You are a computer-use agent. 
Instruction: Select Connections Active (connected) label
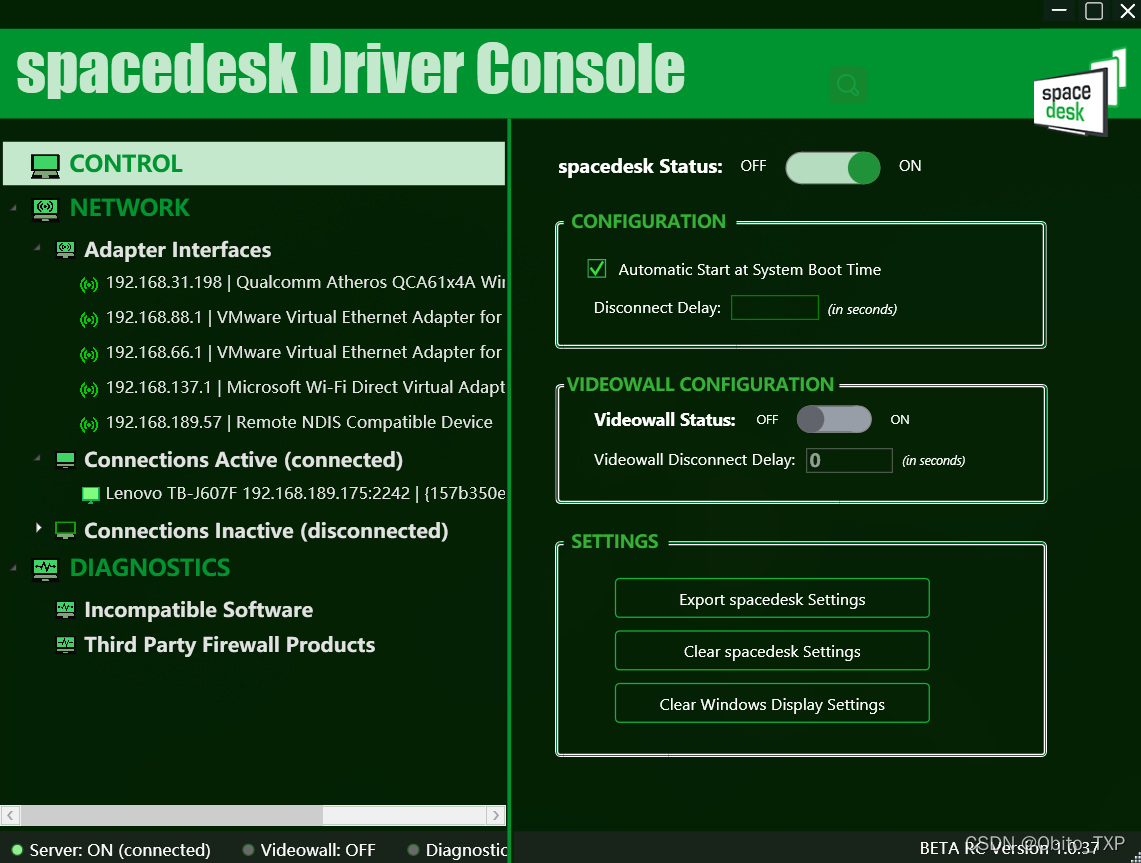(244, 460)
